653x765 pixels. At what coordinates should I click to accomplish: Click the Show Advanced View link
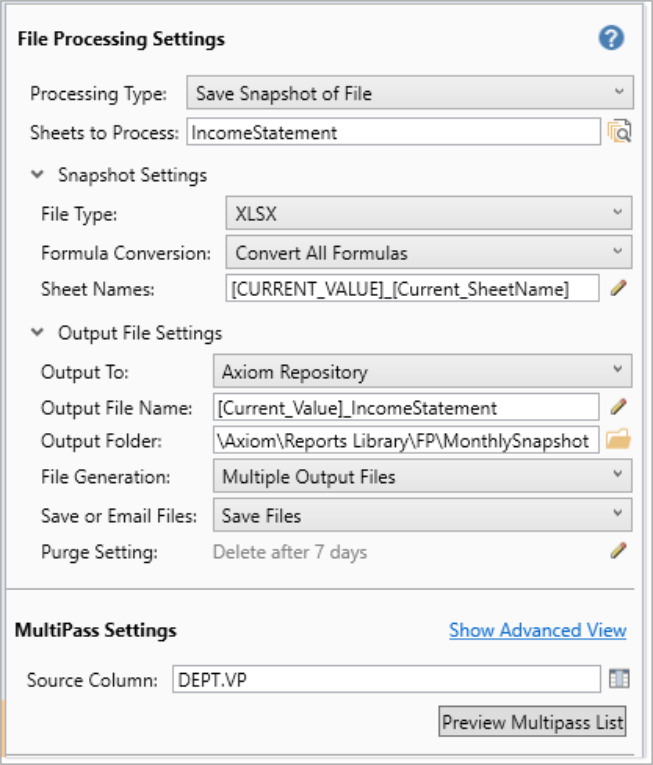(537, 630)
